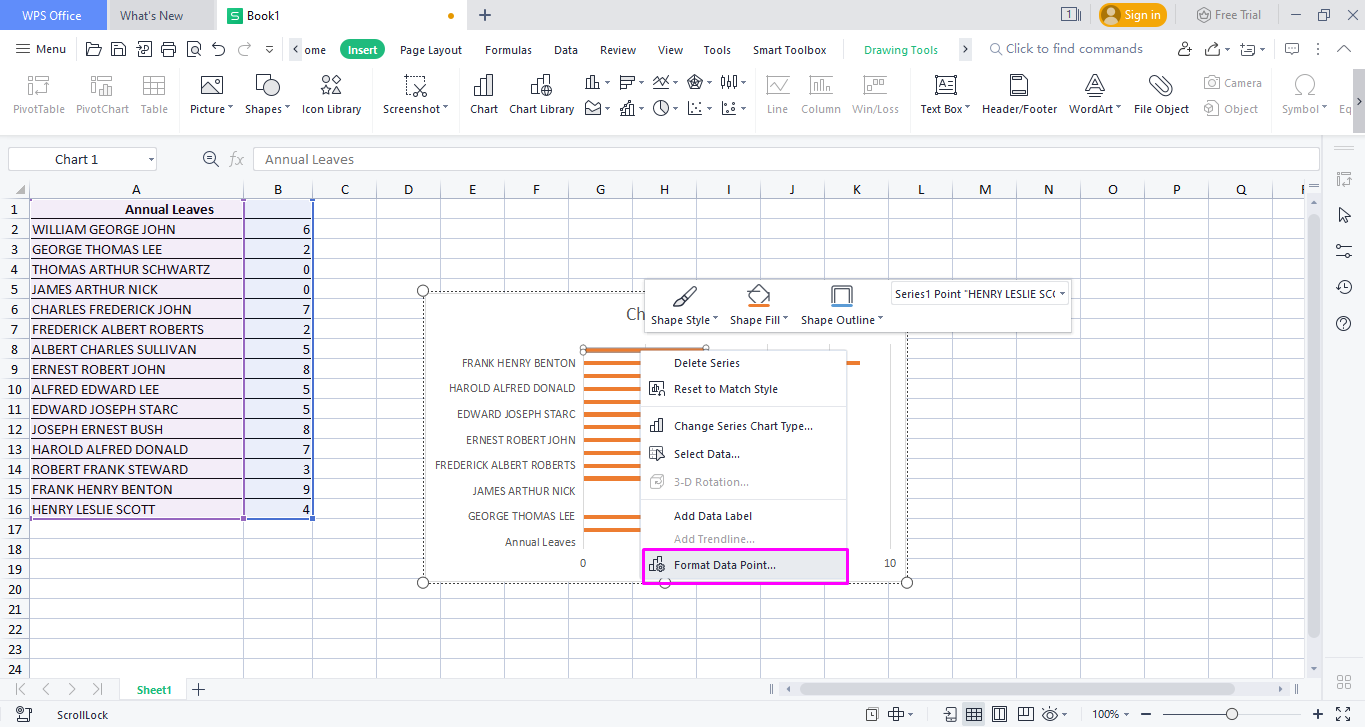Insert WordArt
1365x727 pixels.
click(1092, 94)
